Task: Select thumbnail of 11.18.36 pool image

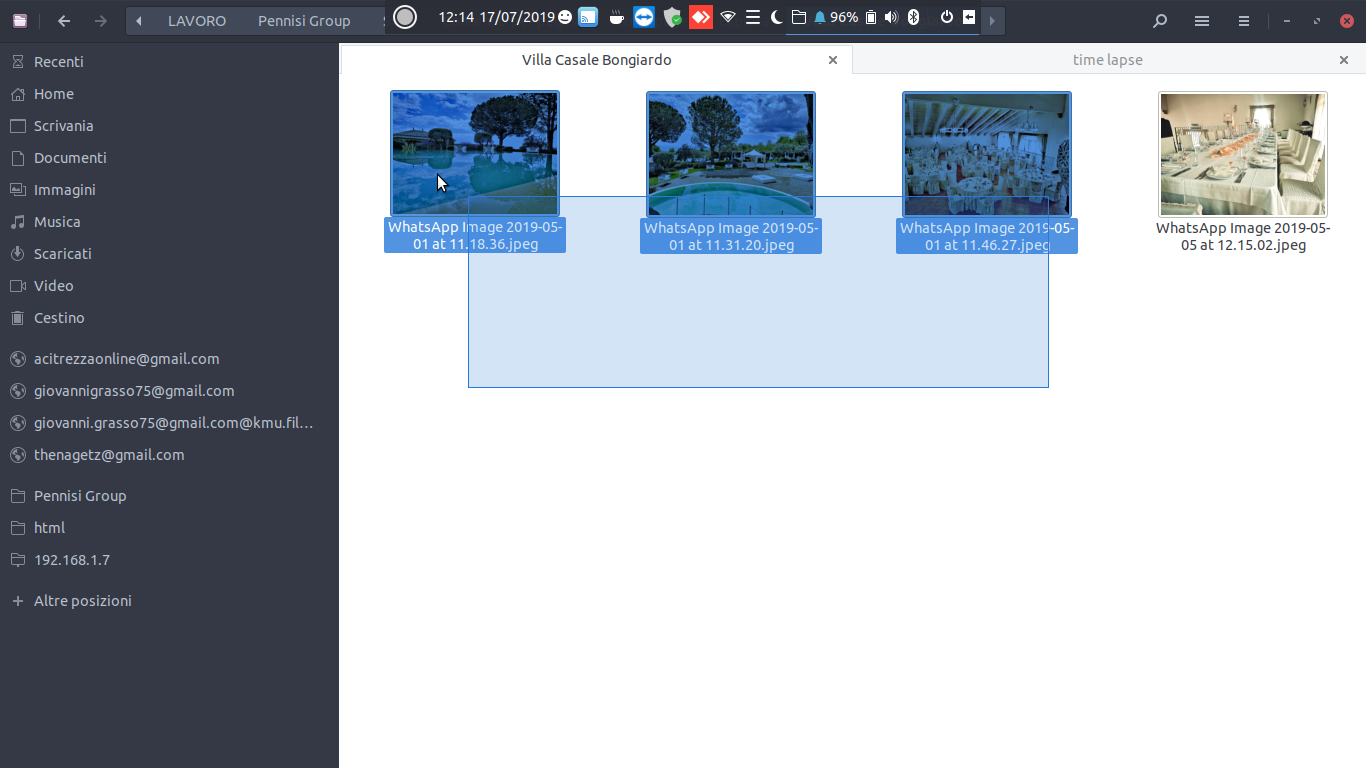Action: coord(475,154)
